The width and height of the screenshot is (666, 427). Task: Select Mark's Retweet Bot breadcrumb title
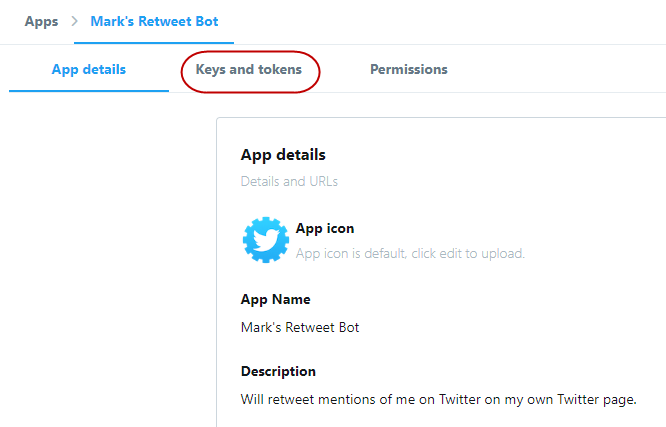tap(154, 20)
